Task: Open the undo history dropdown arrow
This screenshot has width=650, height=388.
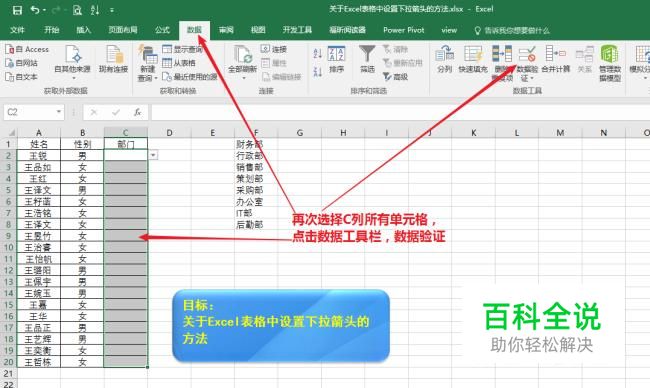Action: pos(44,10)
